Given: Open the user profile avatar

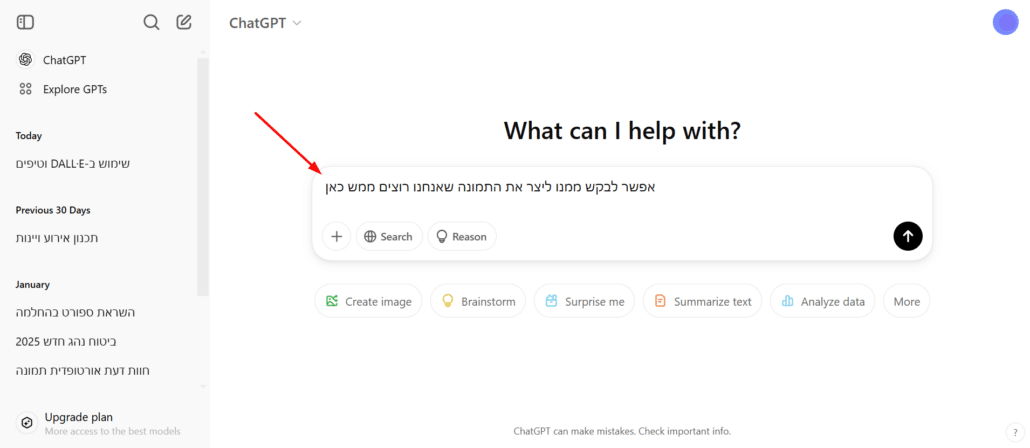Looking at the screenshot, I should [x=1005, y=22].
